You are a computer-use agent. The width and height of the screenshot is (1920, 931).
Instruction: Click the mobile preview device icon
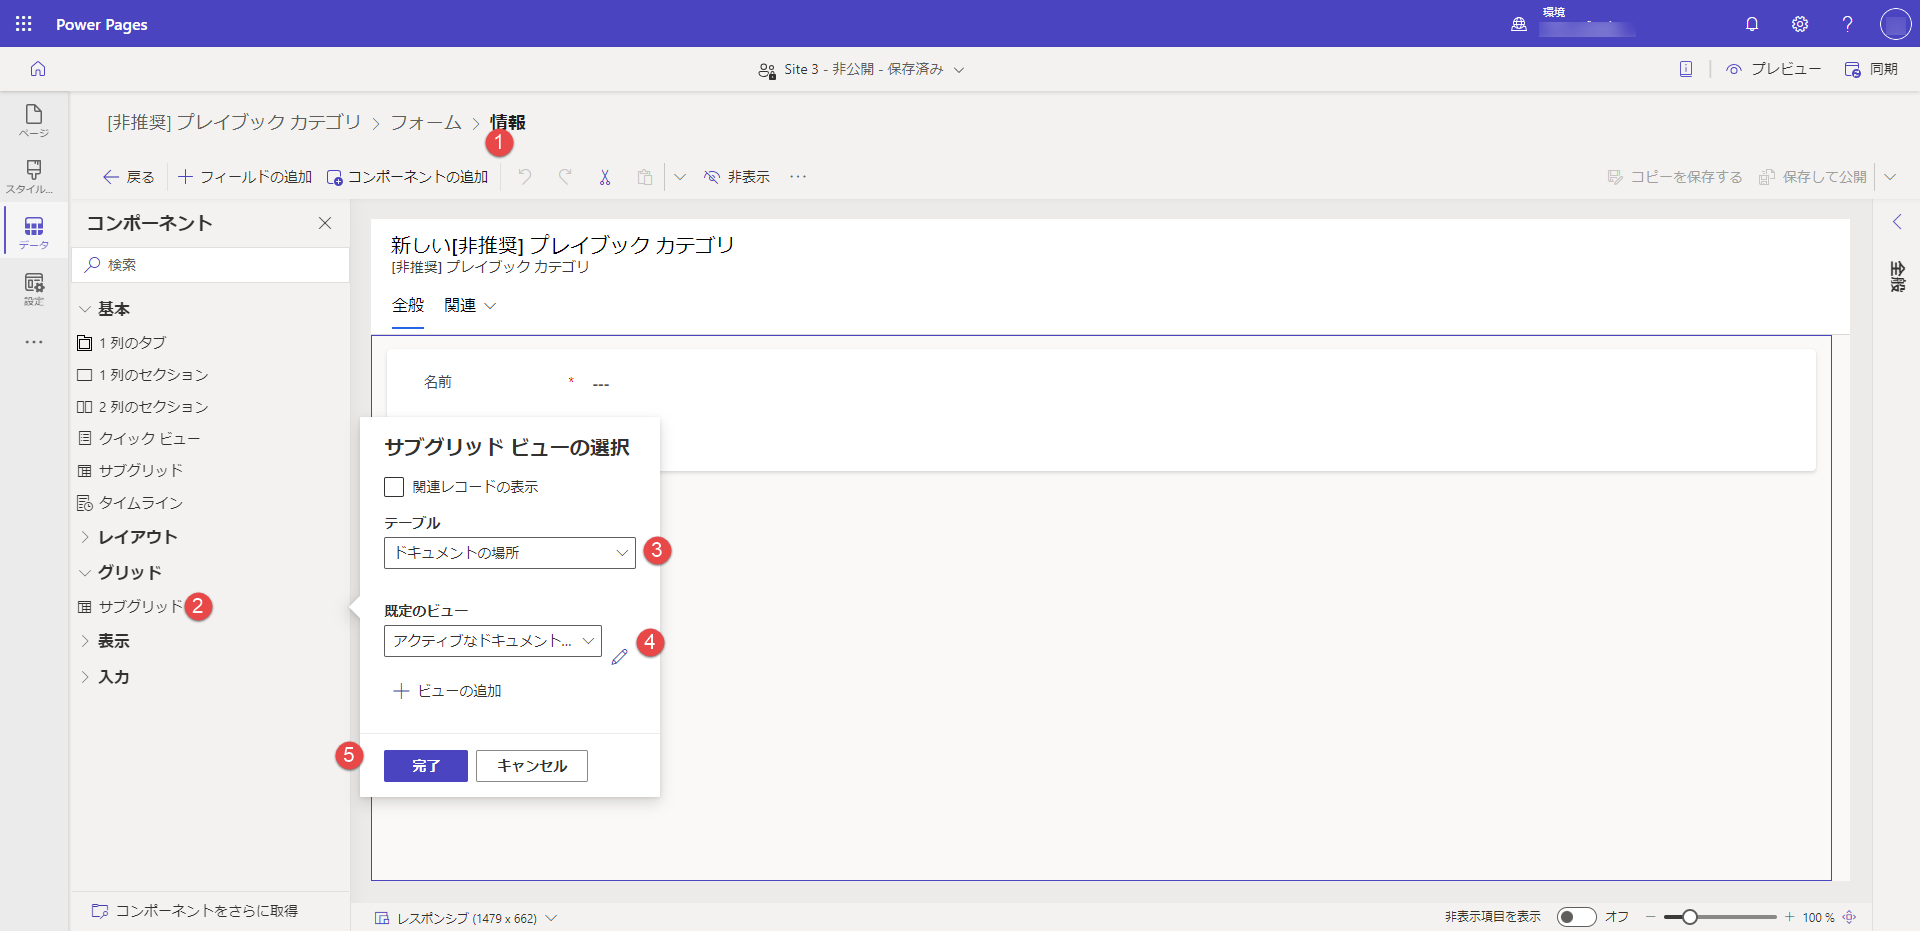[x=1686, y=69]
